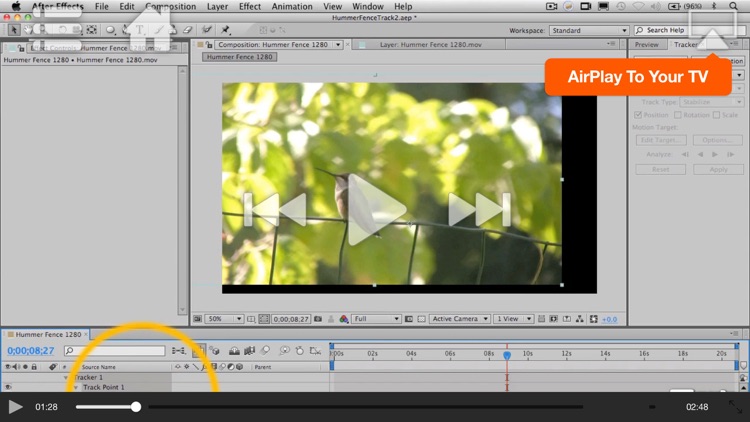Enter fullscreen with the expand arrows icon

point(735,407)
